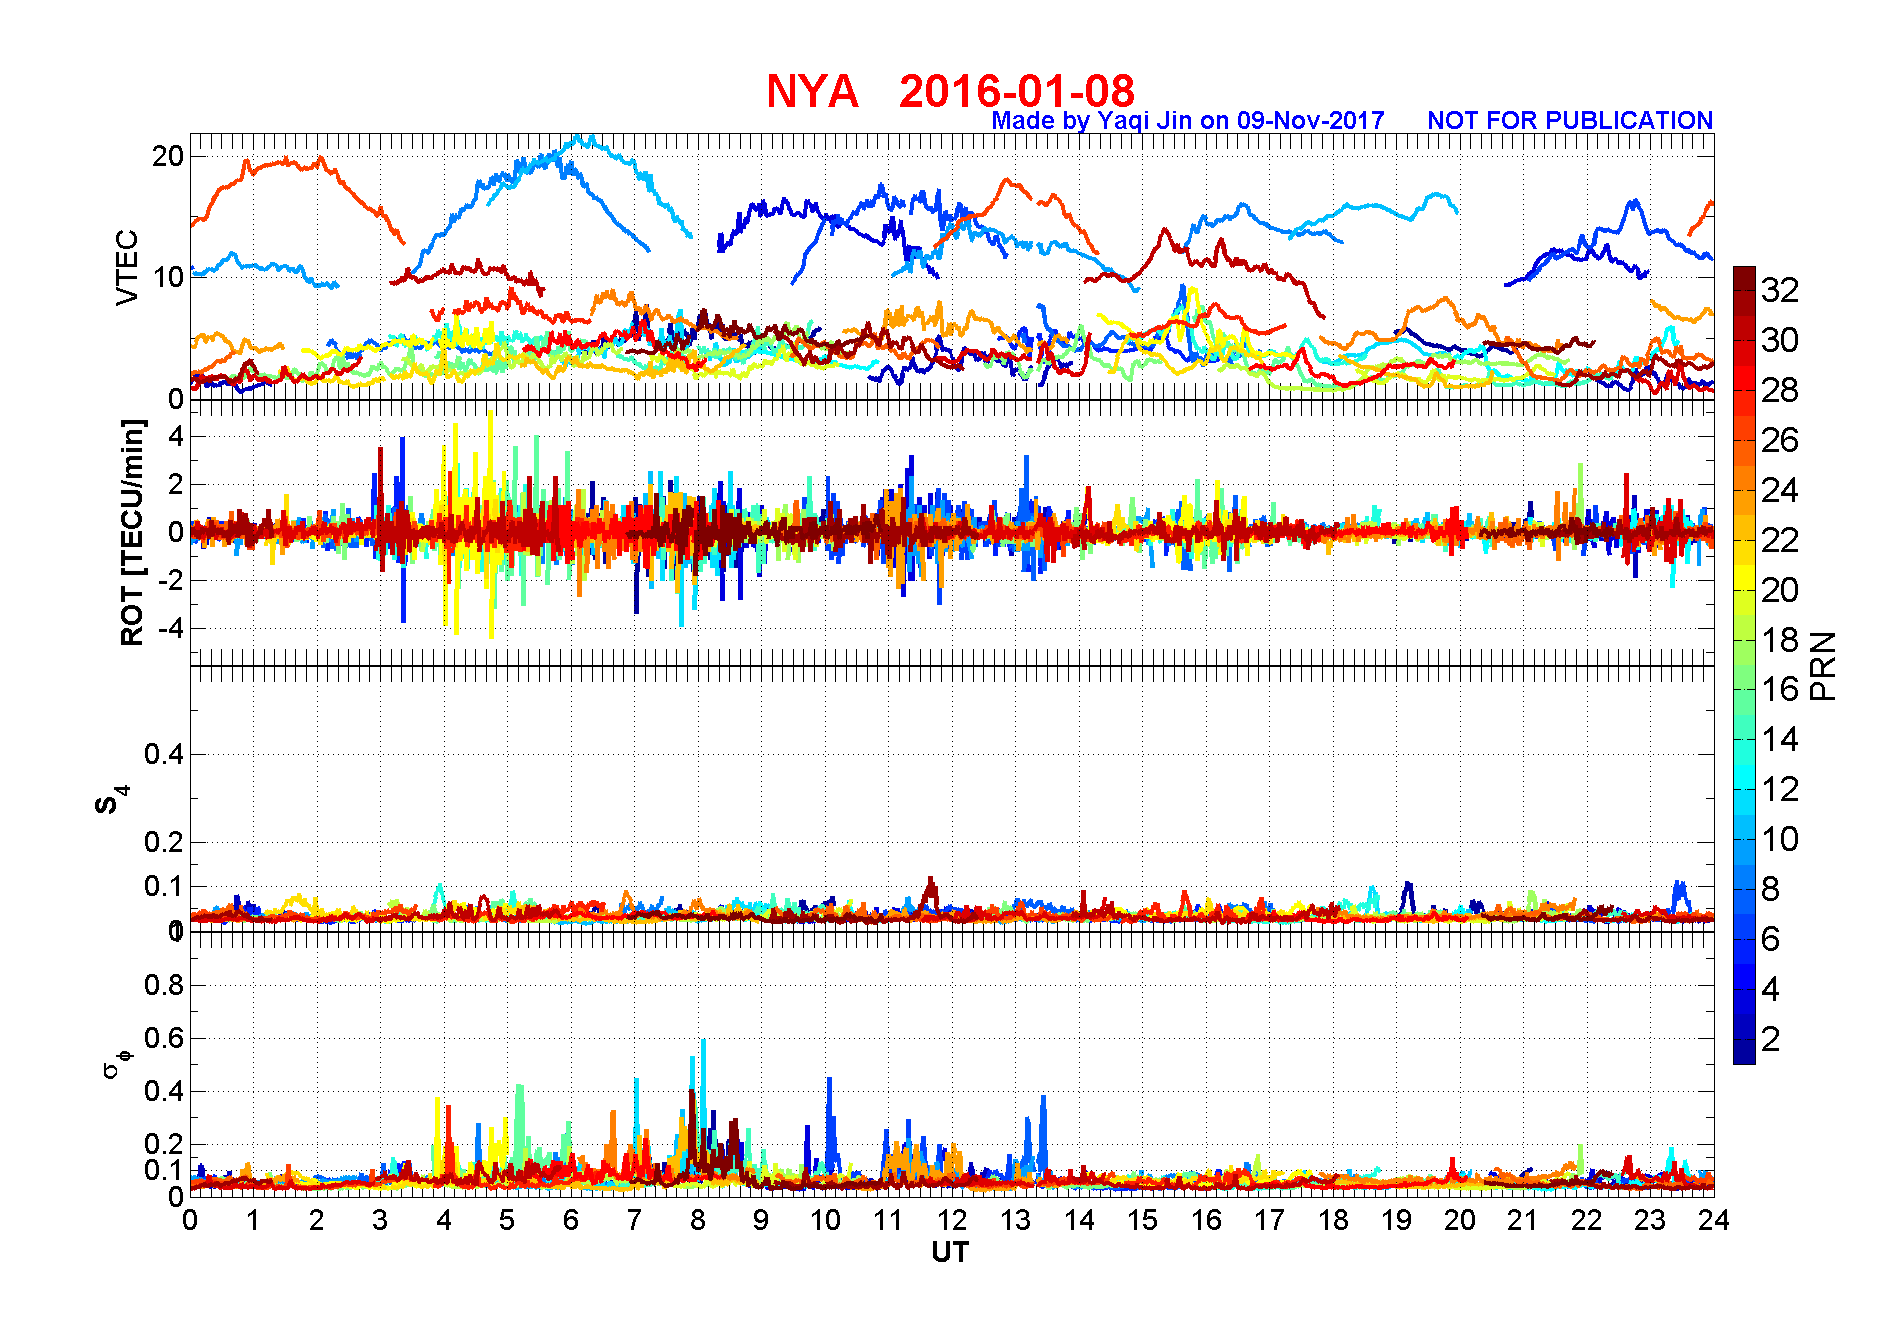This screenshot has height=1330, width=1904.
Task: Click the "UT" x-axis label
Action: [950, 1252]
